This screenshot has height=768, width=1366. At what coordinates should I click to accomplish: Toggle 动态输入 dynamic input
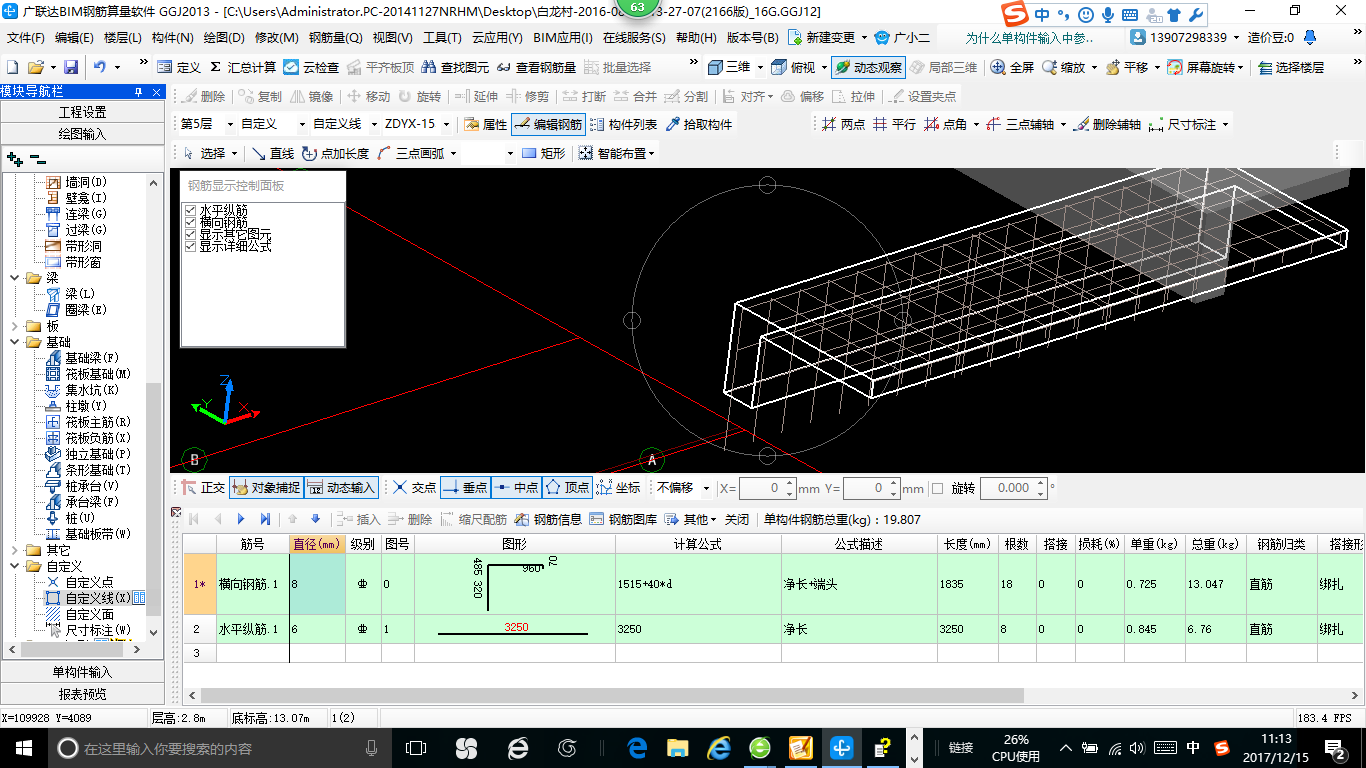pos(341,488)
